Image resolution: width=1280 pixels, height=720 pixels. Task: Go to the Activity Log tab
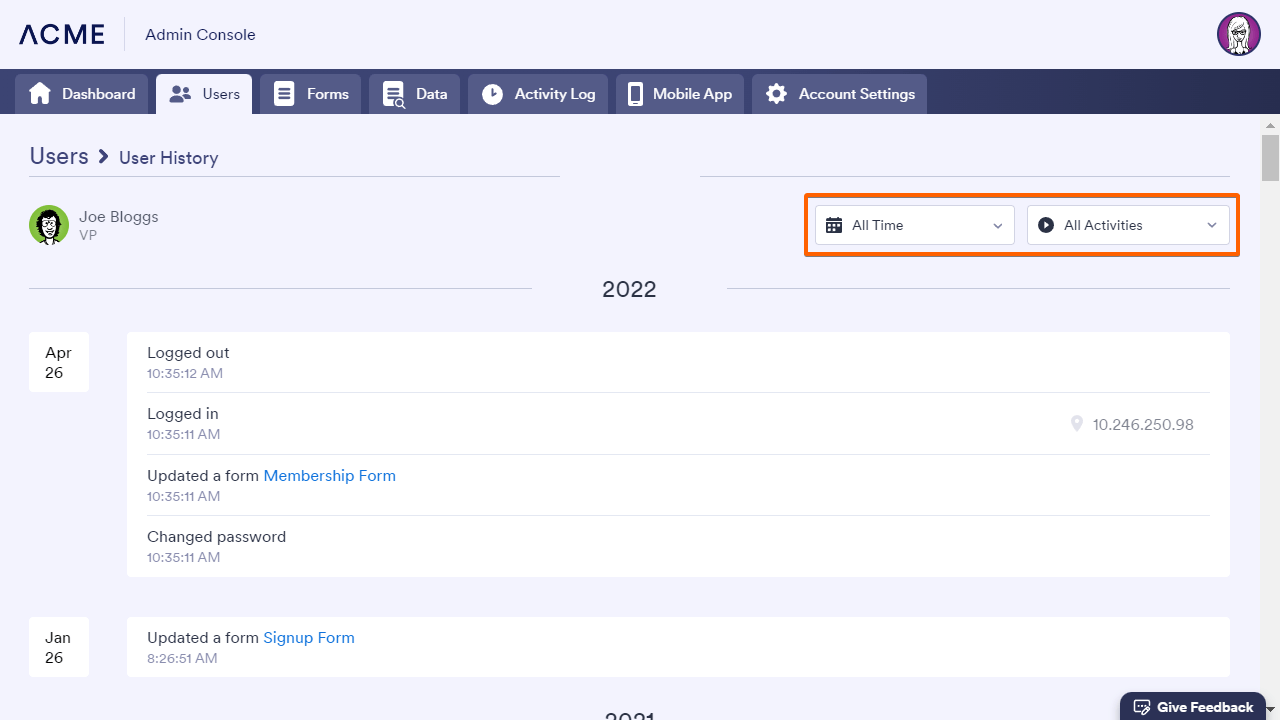click(538, 94)
